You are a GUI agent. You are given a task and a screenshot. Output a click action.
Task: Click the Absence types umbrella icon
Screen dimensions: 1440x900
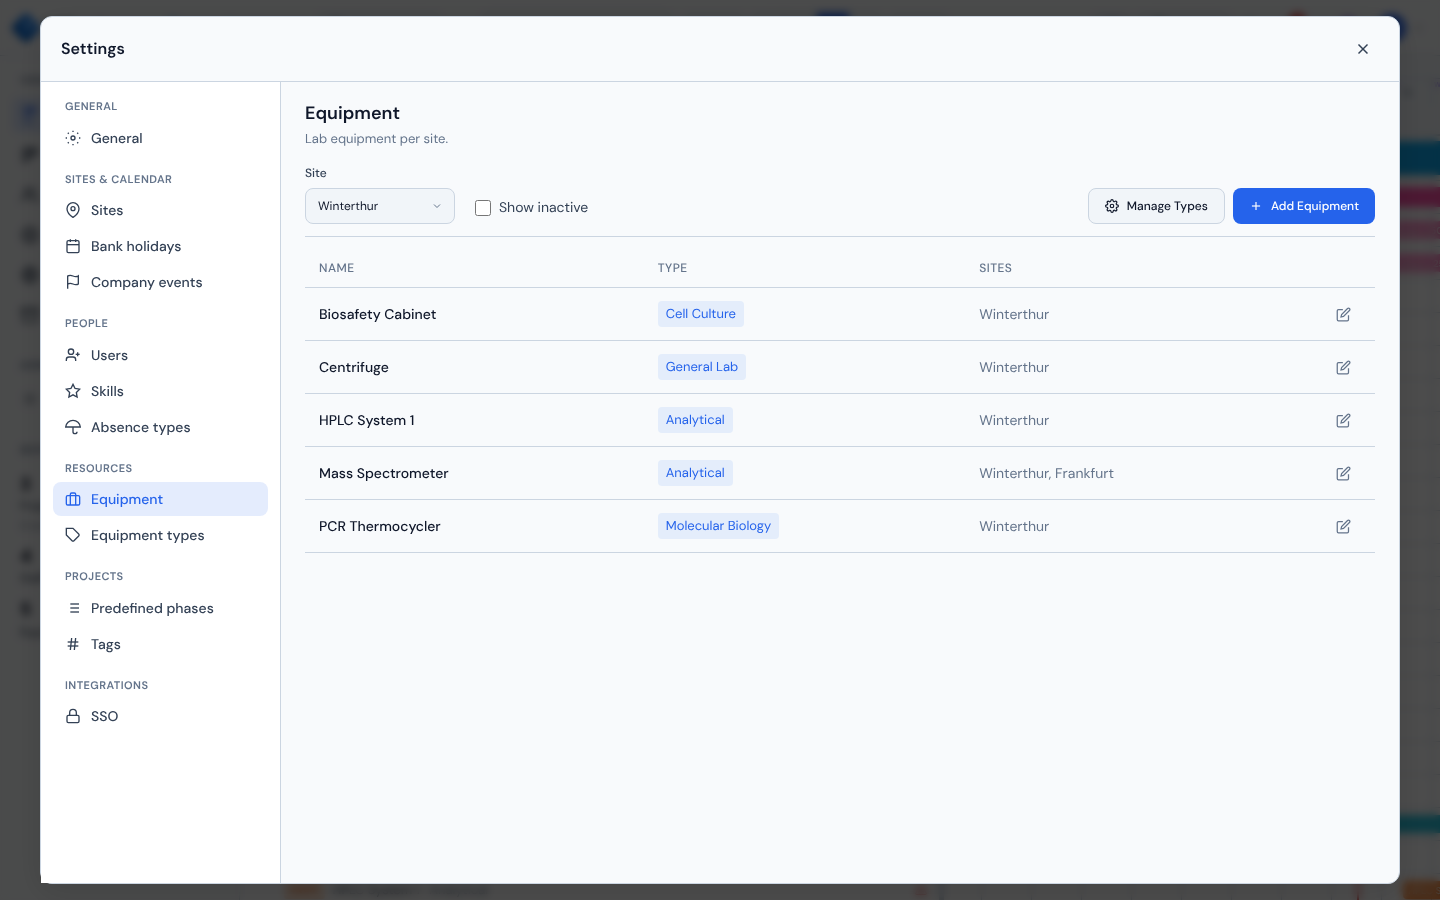point(73,427)
